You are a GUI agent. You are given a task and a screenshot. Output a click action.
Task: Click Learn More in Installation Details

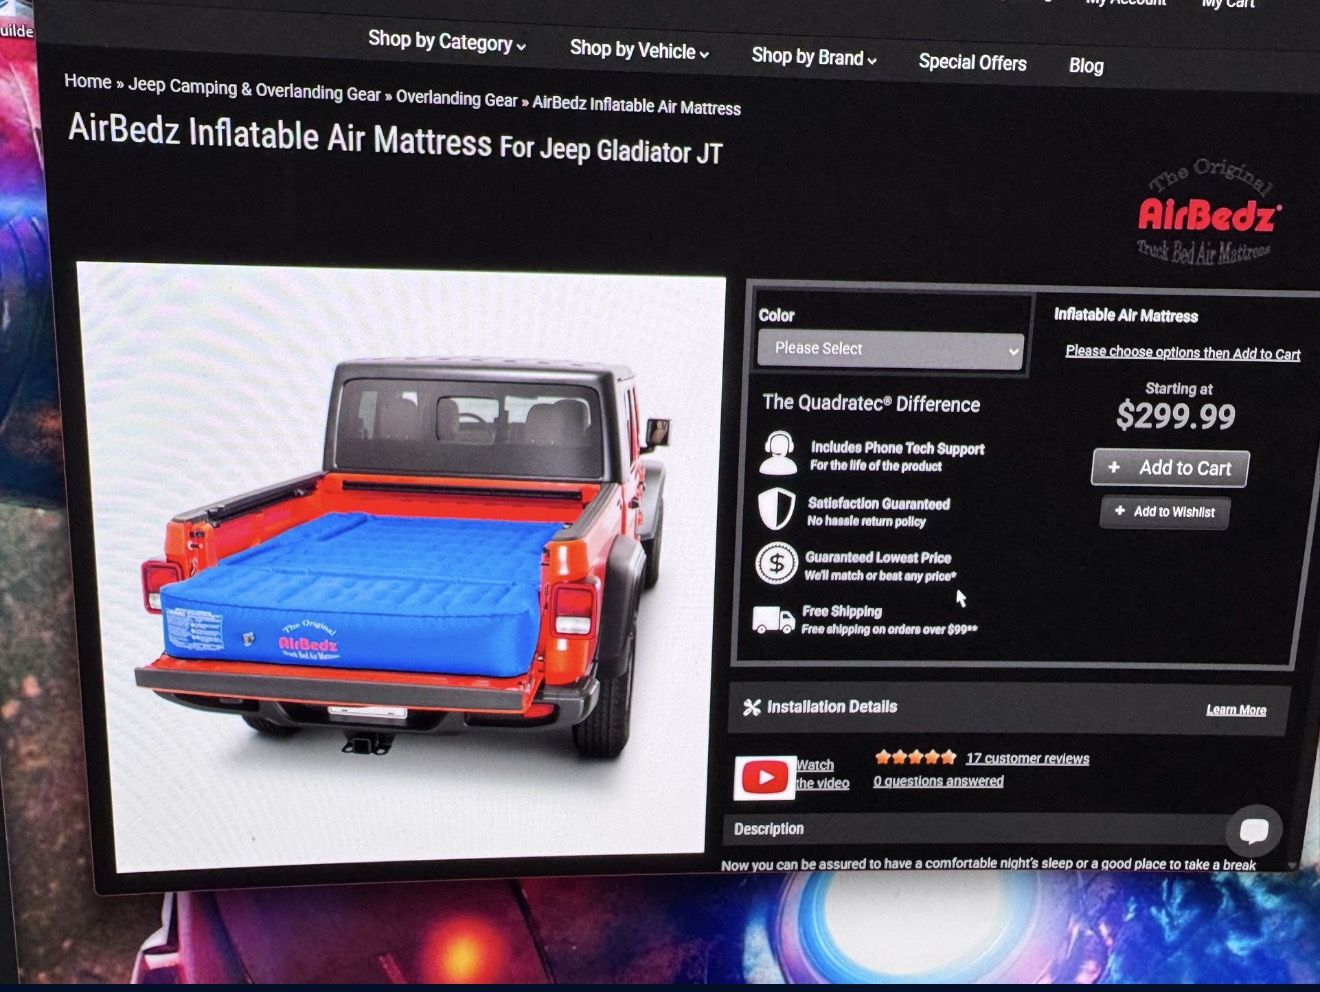point(1235,709)
